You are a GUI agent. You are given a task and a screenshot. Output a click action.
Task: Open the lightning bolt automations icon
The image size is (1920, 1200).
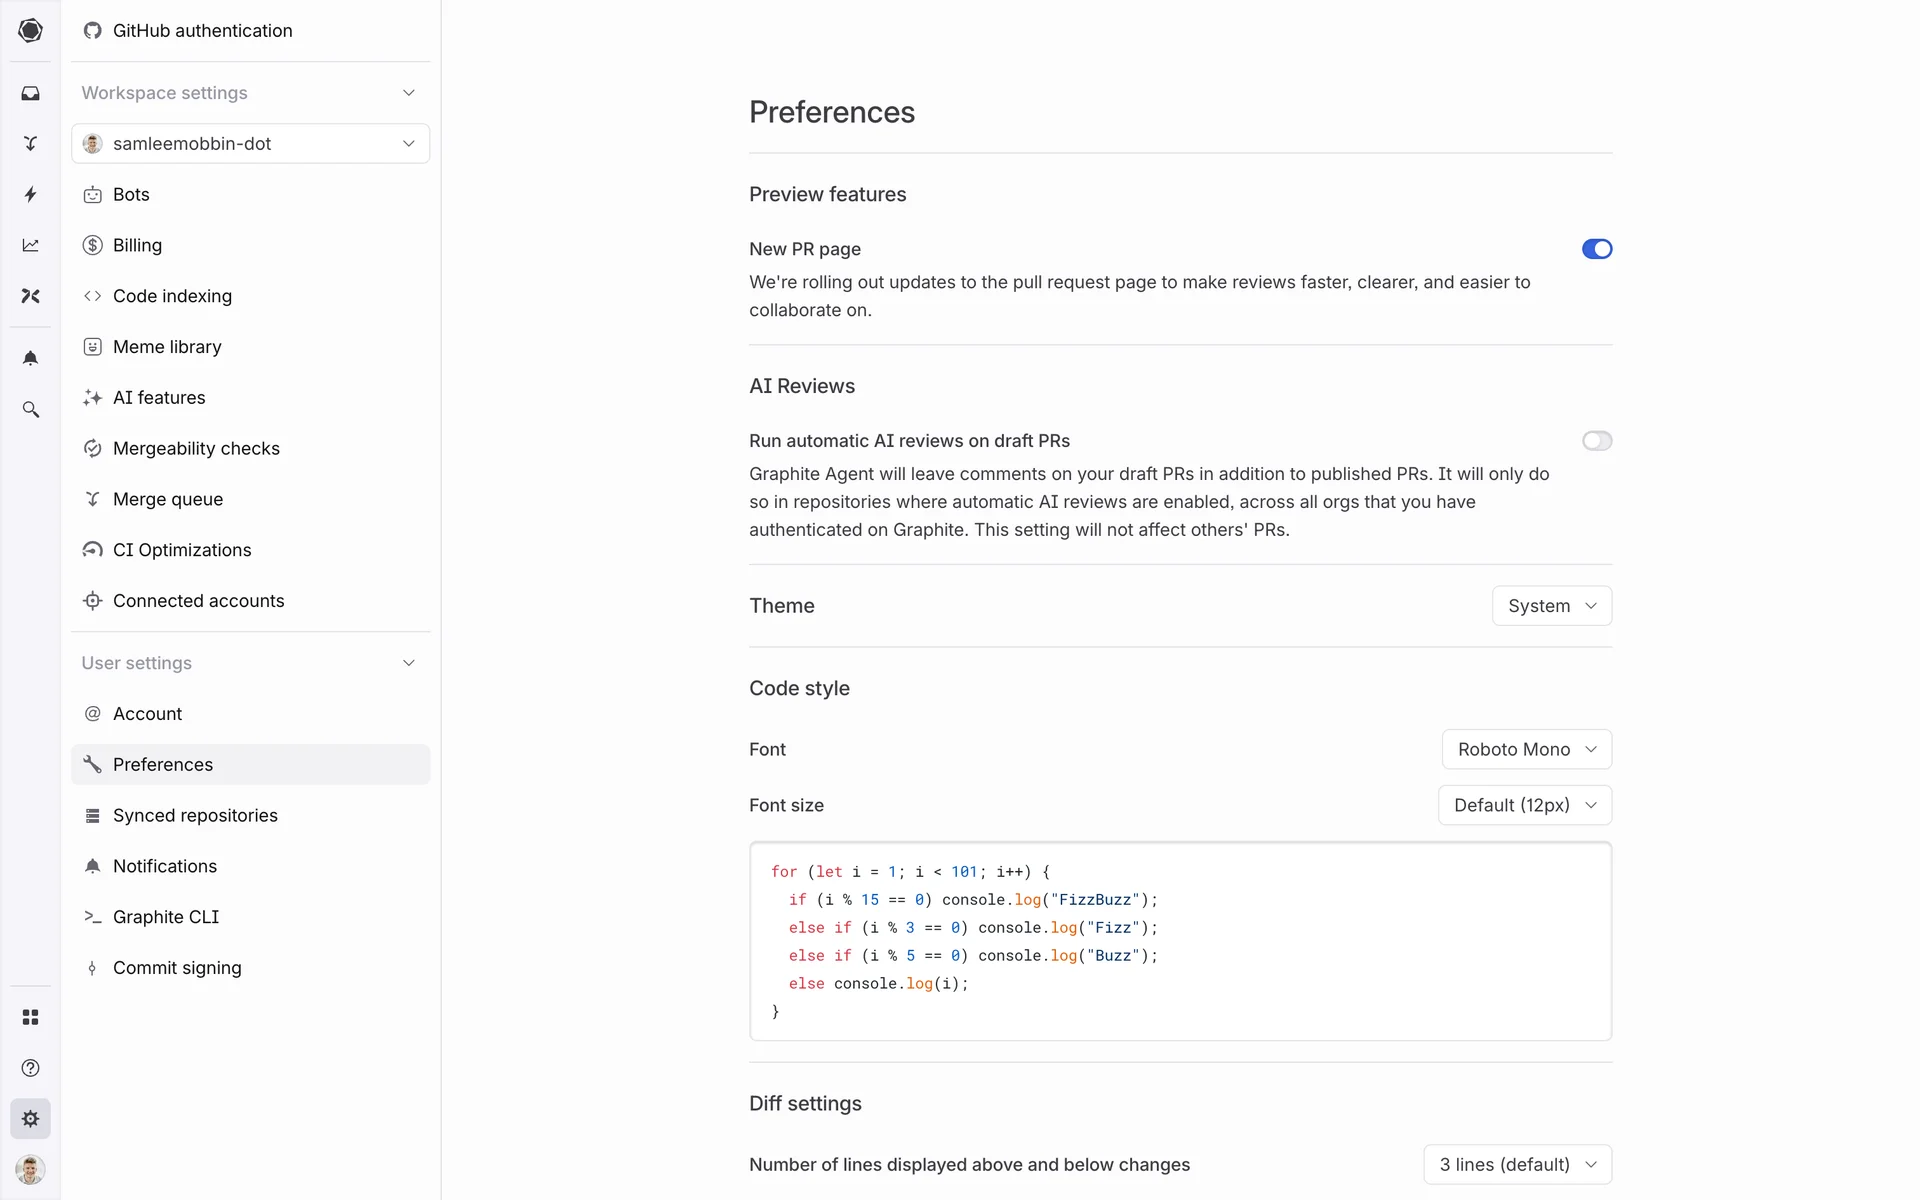pos(30,194)
